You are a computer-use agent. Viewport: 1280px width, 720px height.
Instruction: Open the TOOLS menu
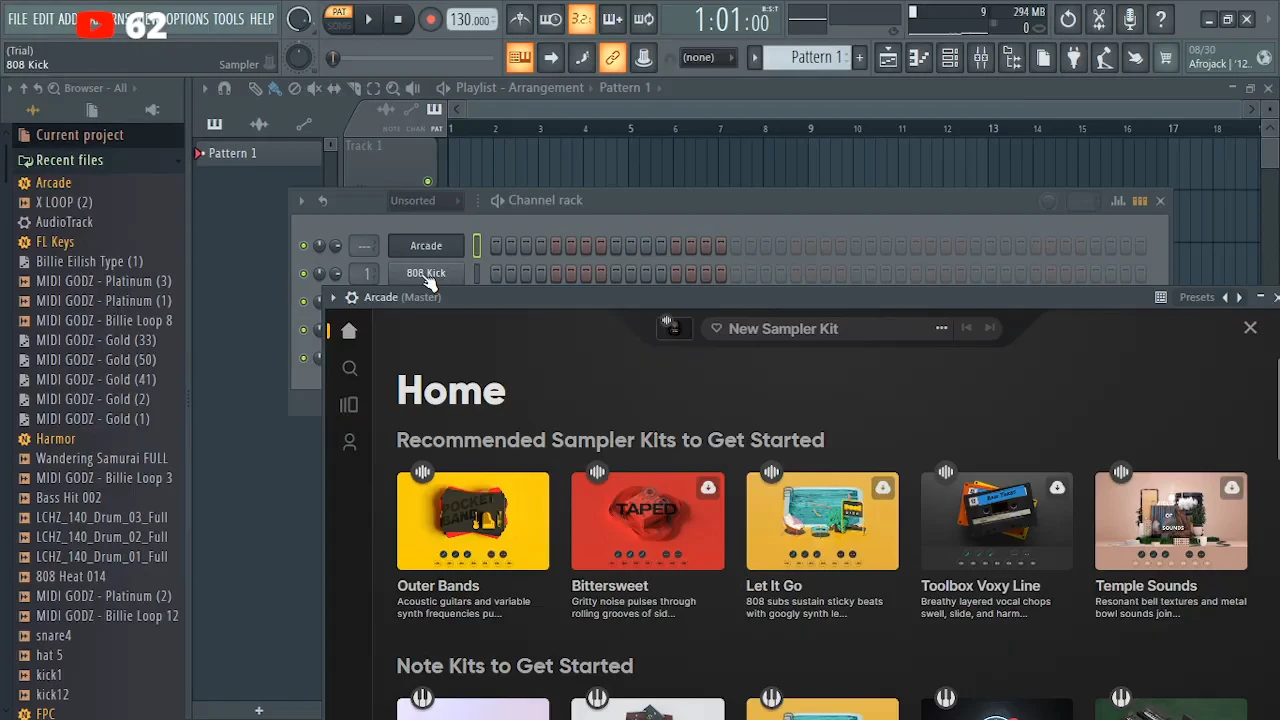[x=228, y=19]
